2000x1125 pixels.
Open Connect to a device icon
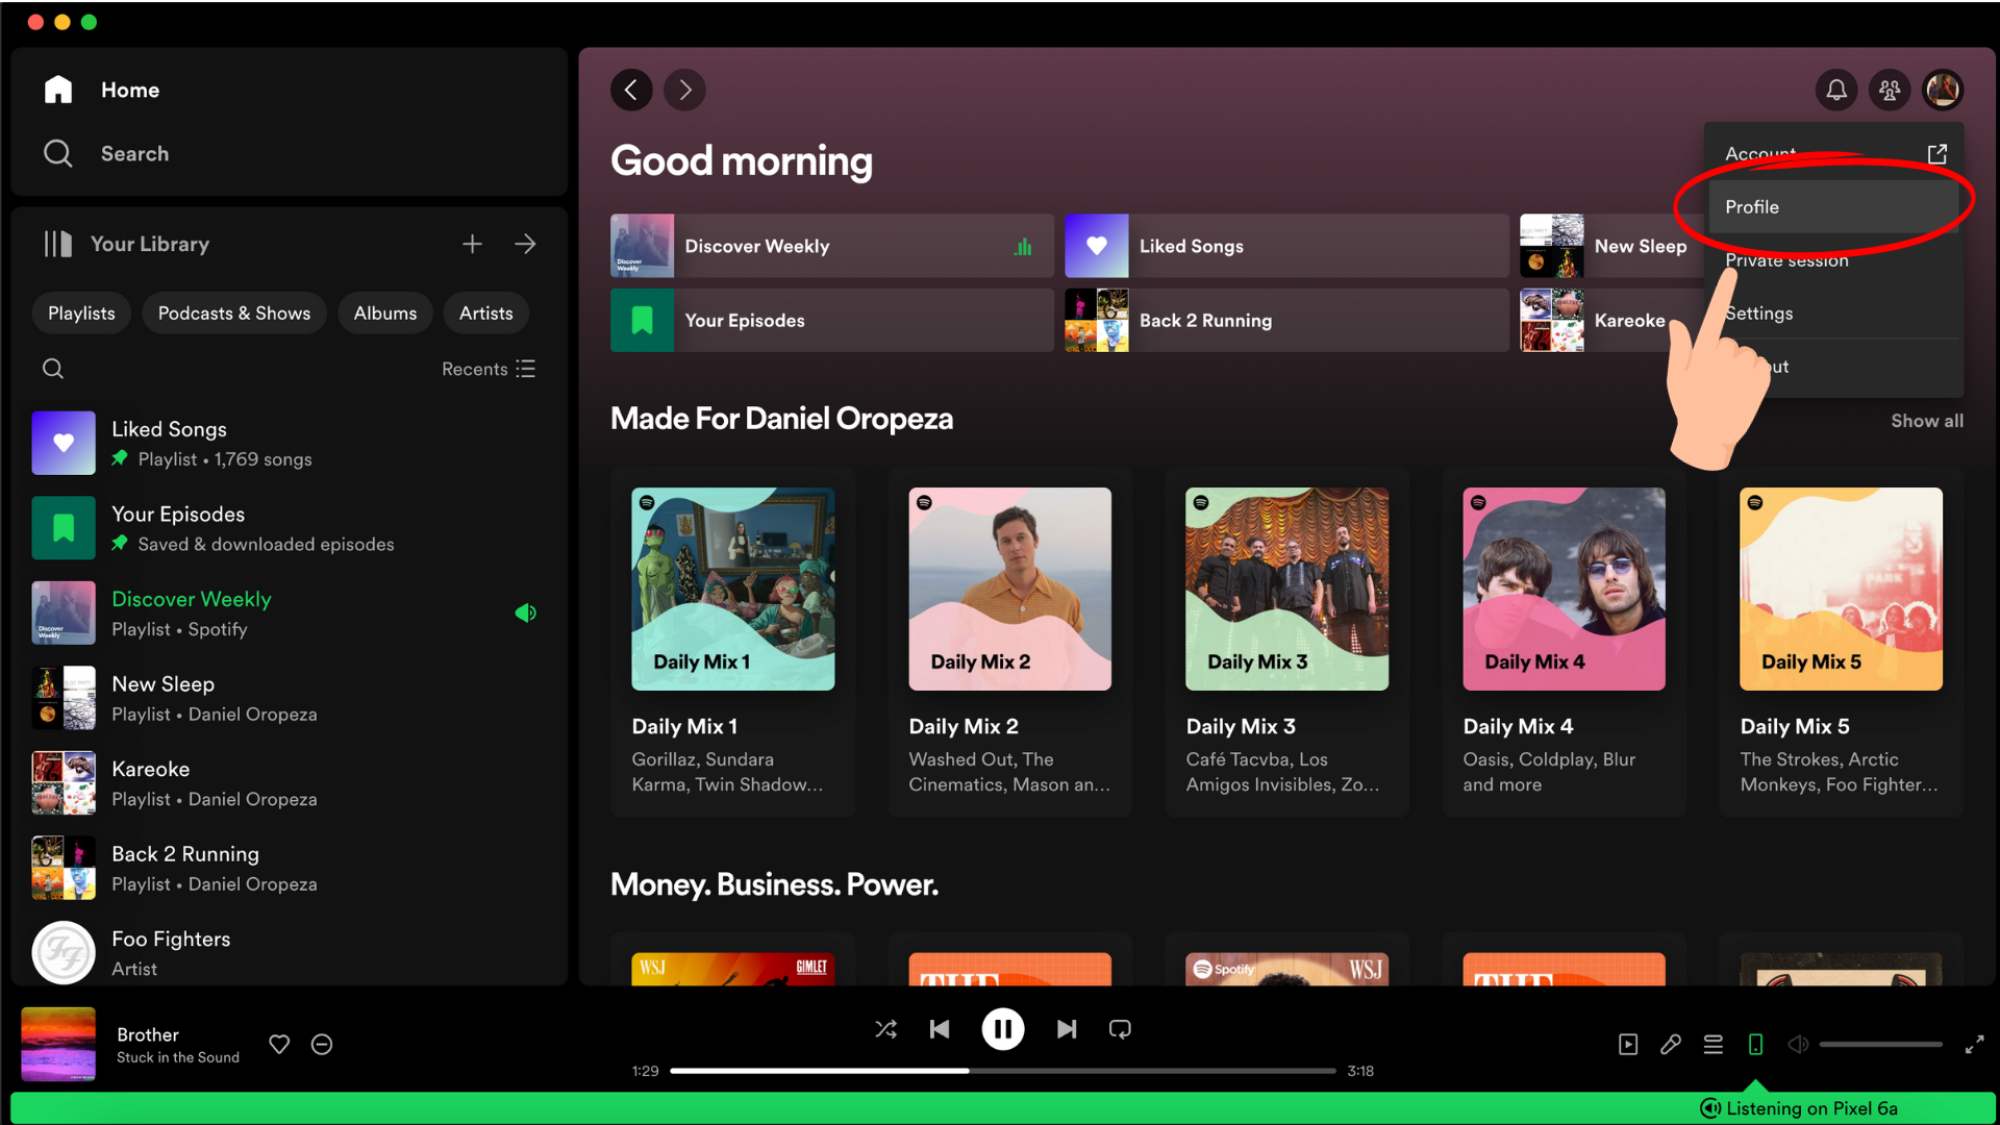[x=1755, y=1044]
